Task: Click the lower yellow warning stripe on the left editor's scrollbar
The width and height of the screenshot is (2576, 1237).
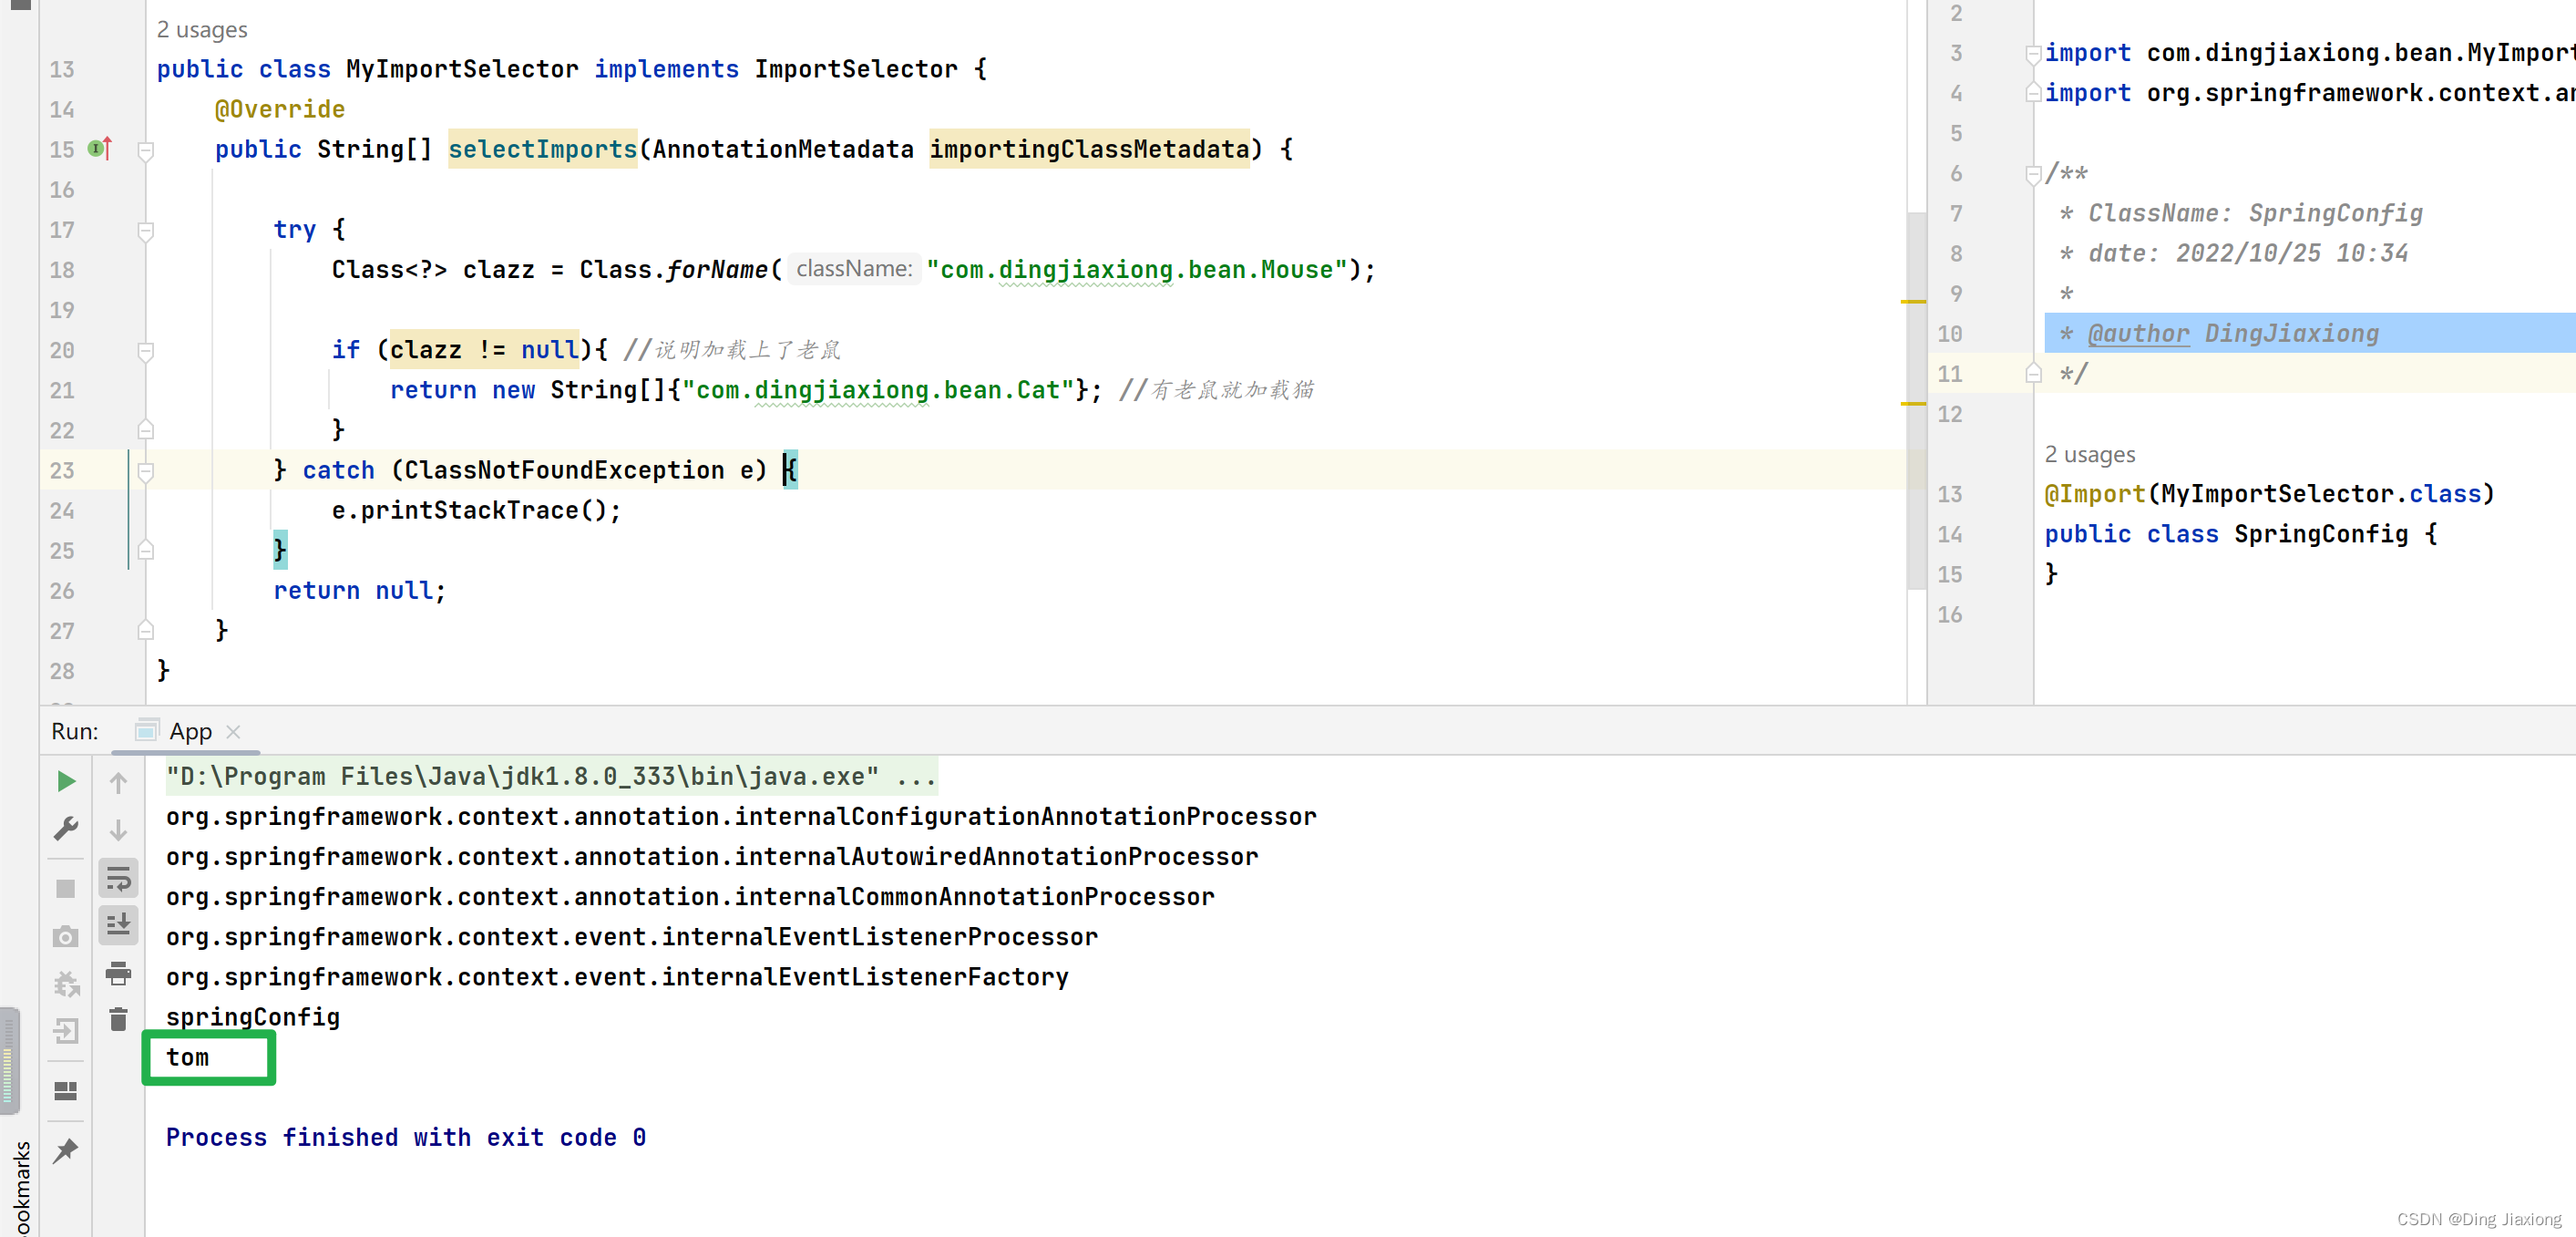Action: coord(1913,403)
